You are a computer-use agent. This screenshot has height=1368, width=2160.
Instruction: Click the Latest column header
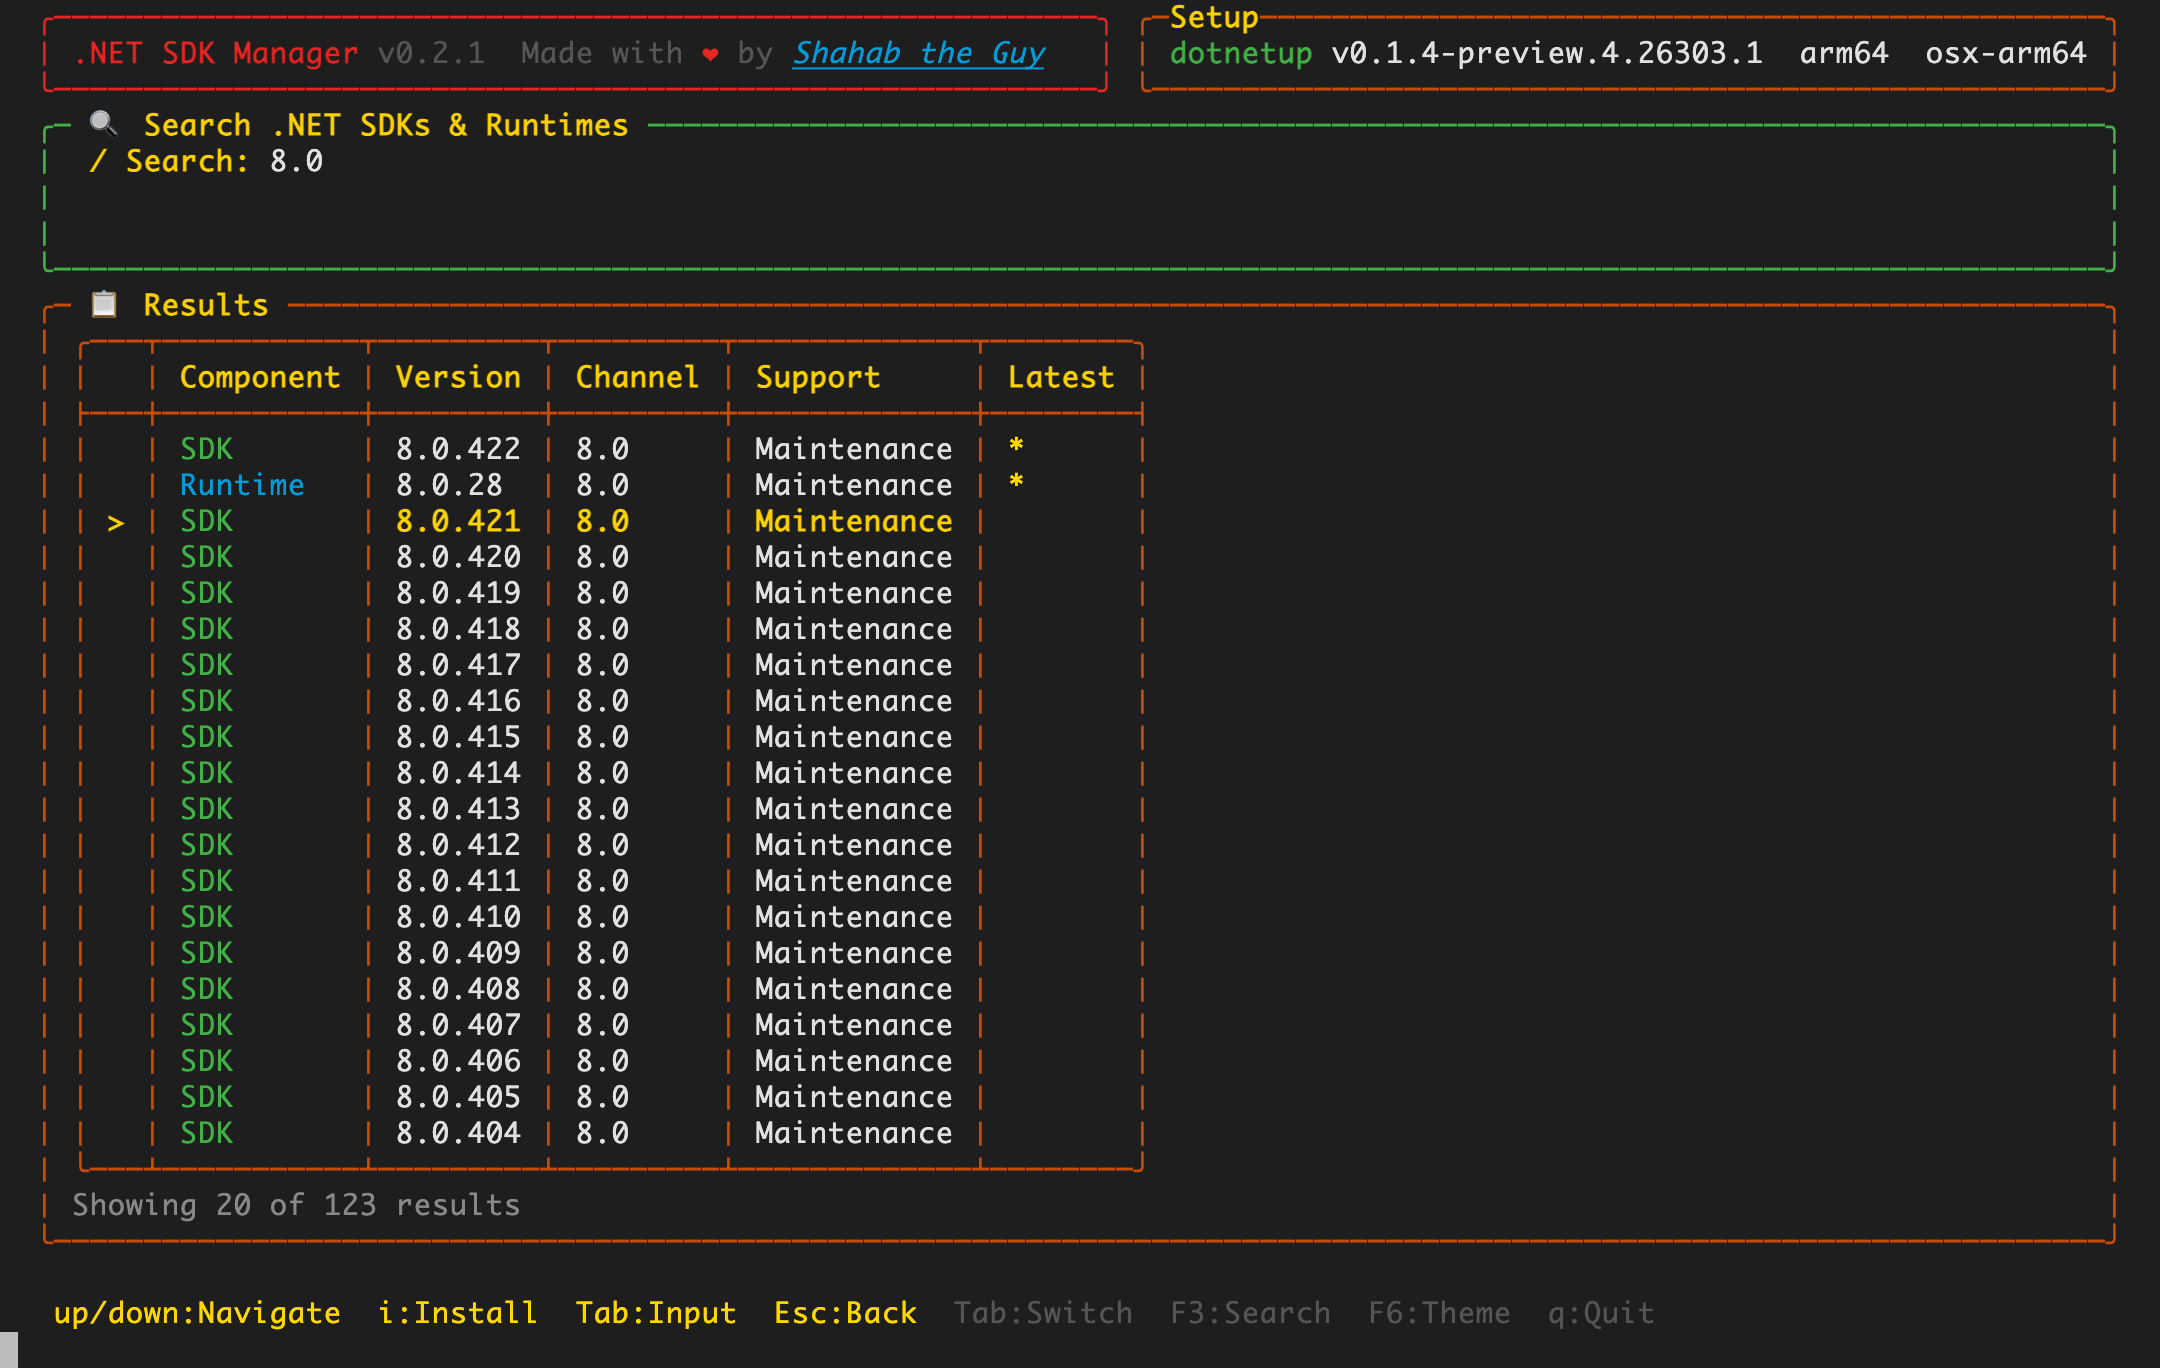click(1061, 377)
